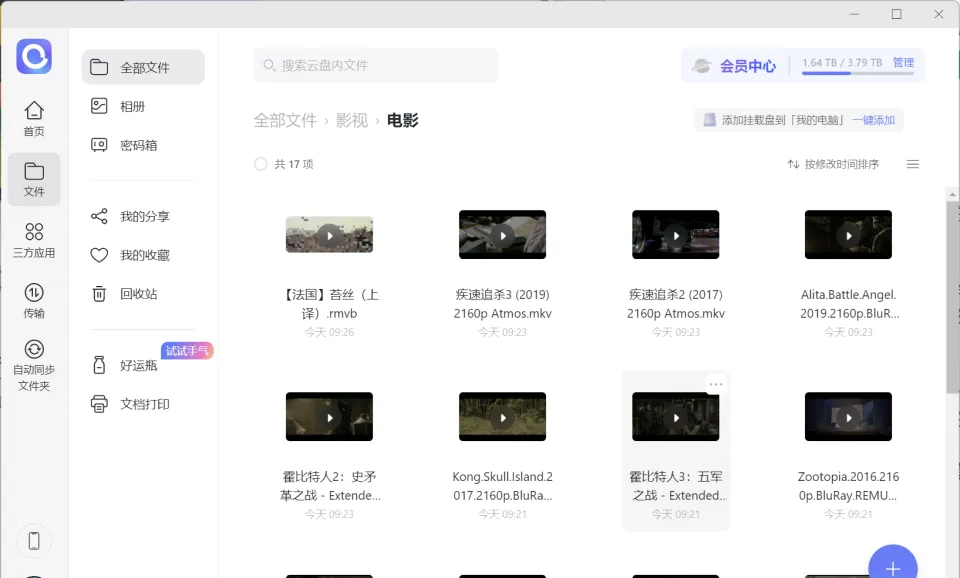Image resolution: width=960 pixels, height=578 pixels.
Task: Open the 文件 files section
Action: [34, 179]
